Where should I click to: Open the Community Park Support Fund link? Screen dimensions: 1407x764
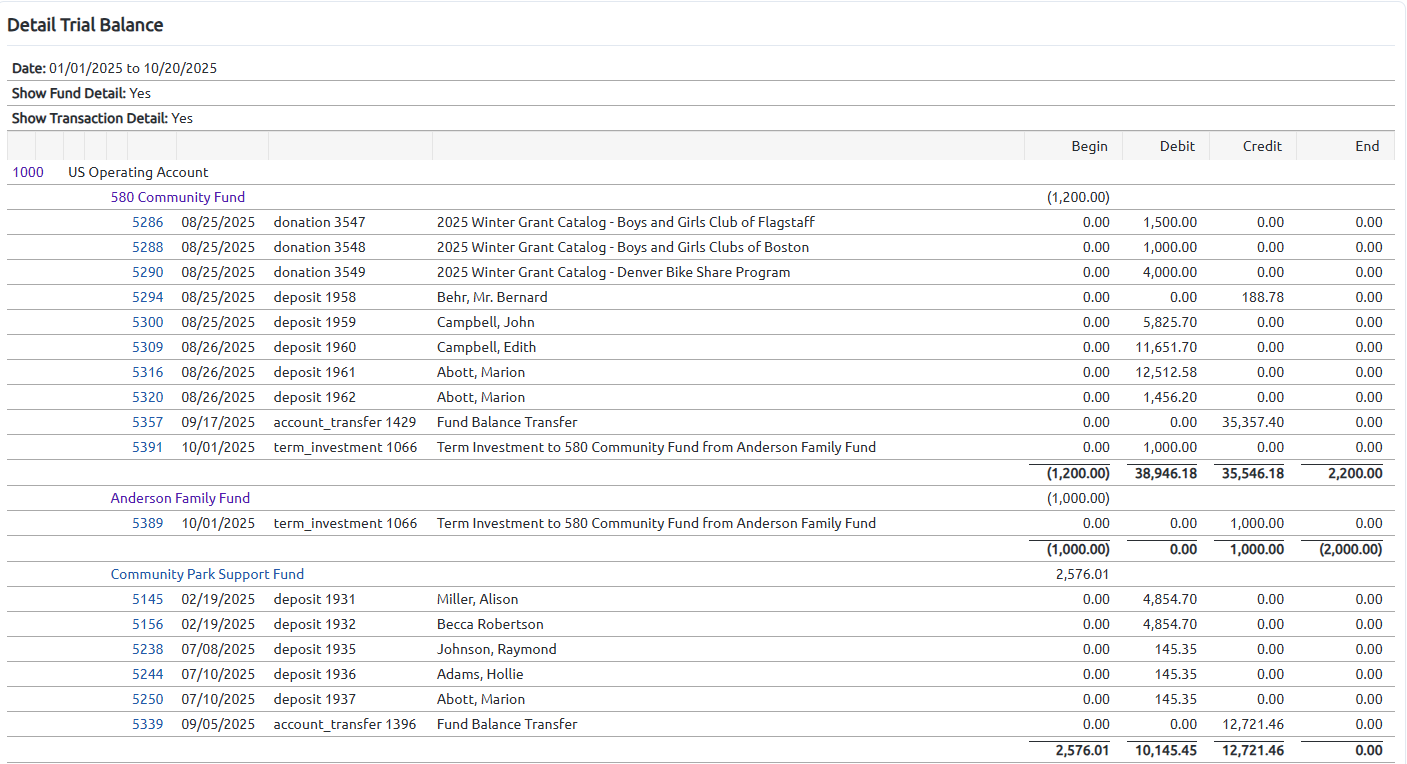207,574
